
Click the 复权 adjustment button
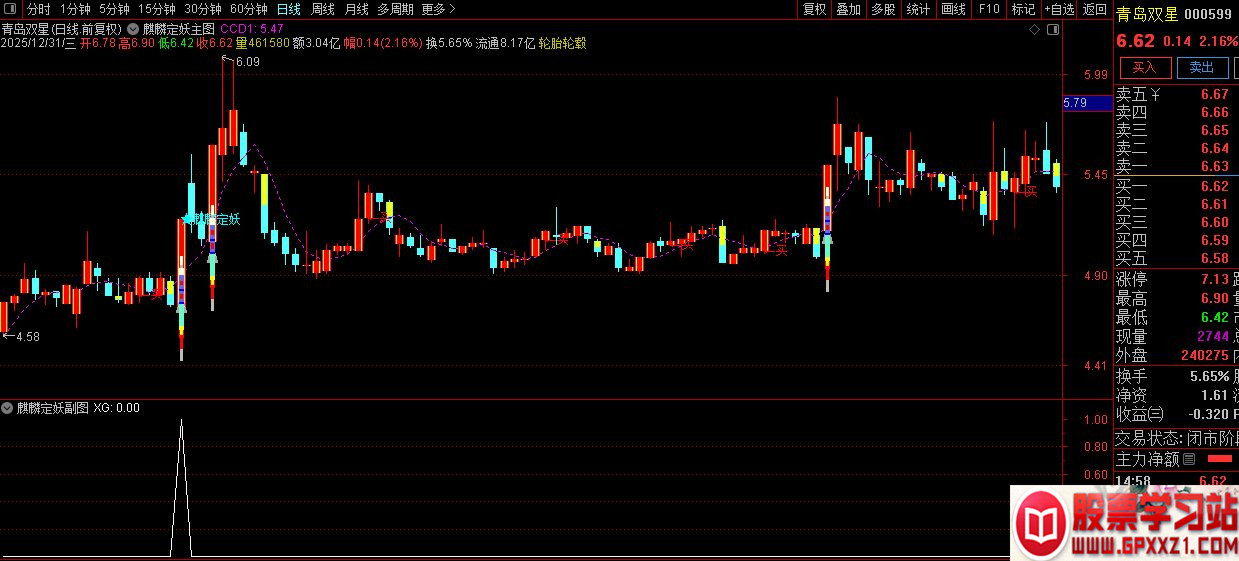[x=815, y=9]
